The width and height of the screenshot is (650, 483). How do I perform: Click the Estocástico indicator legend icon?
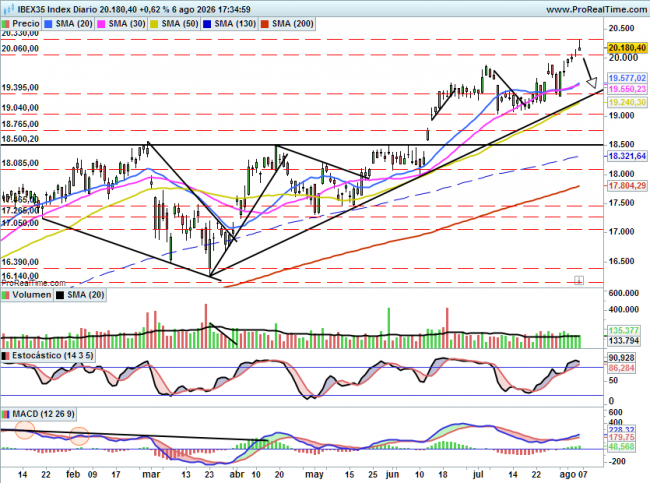(5, 356)
